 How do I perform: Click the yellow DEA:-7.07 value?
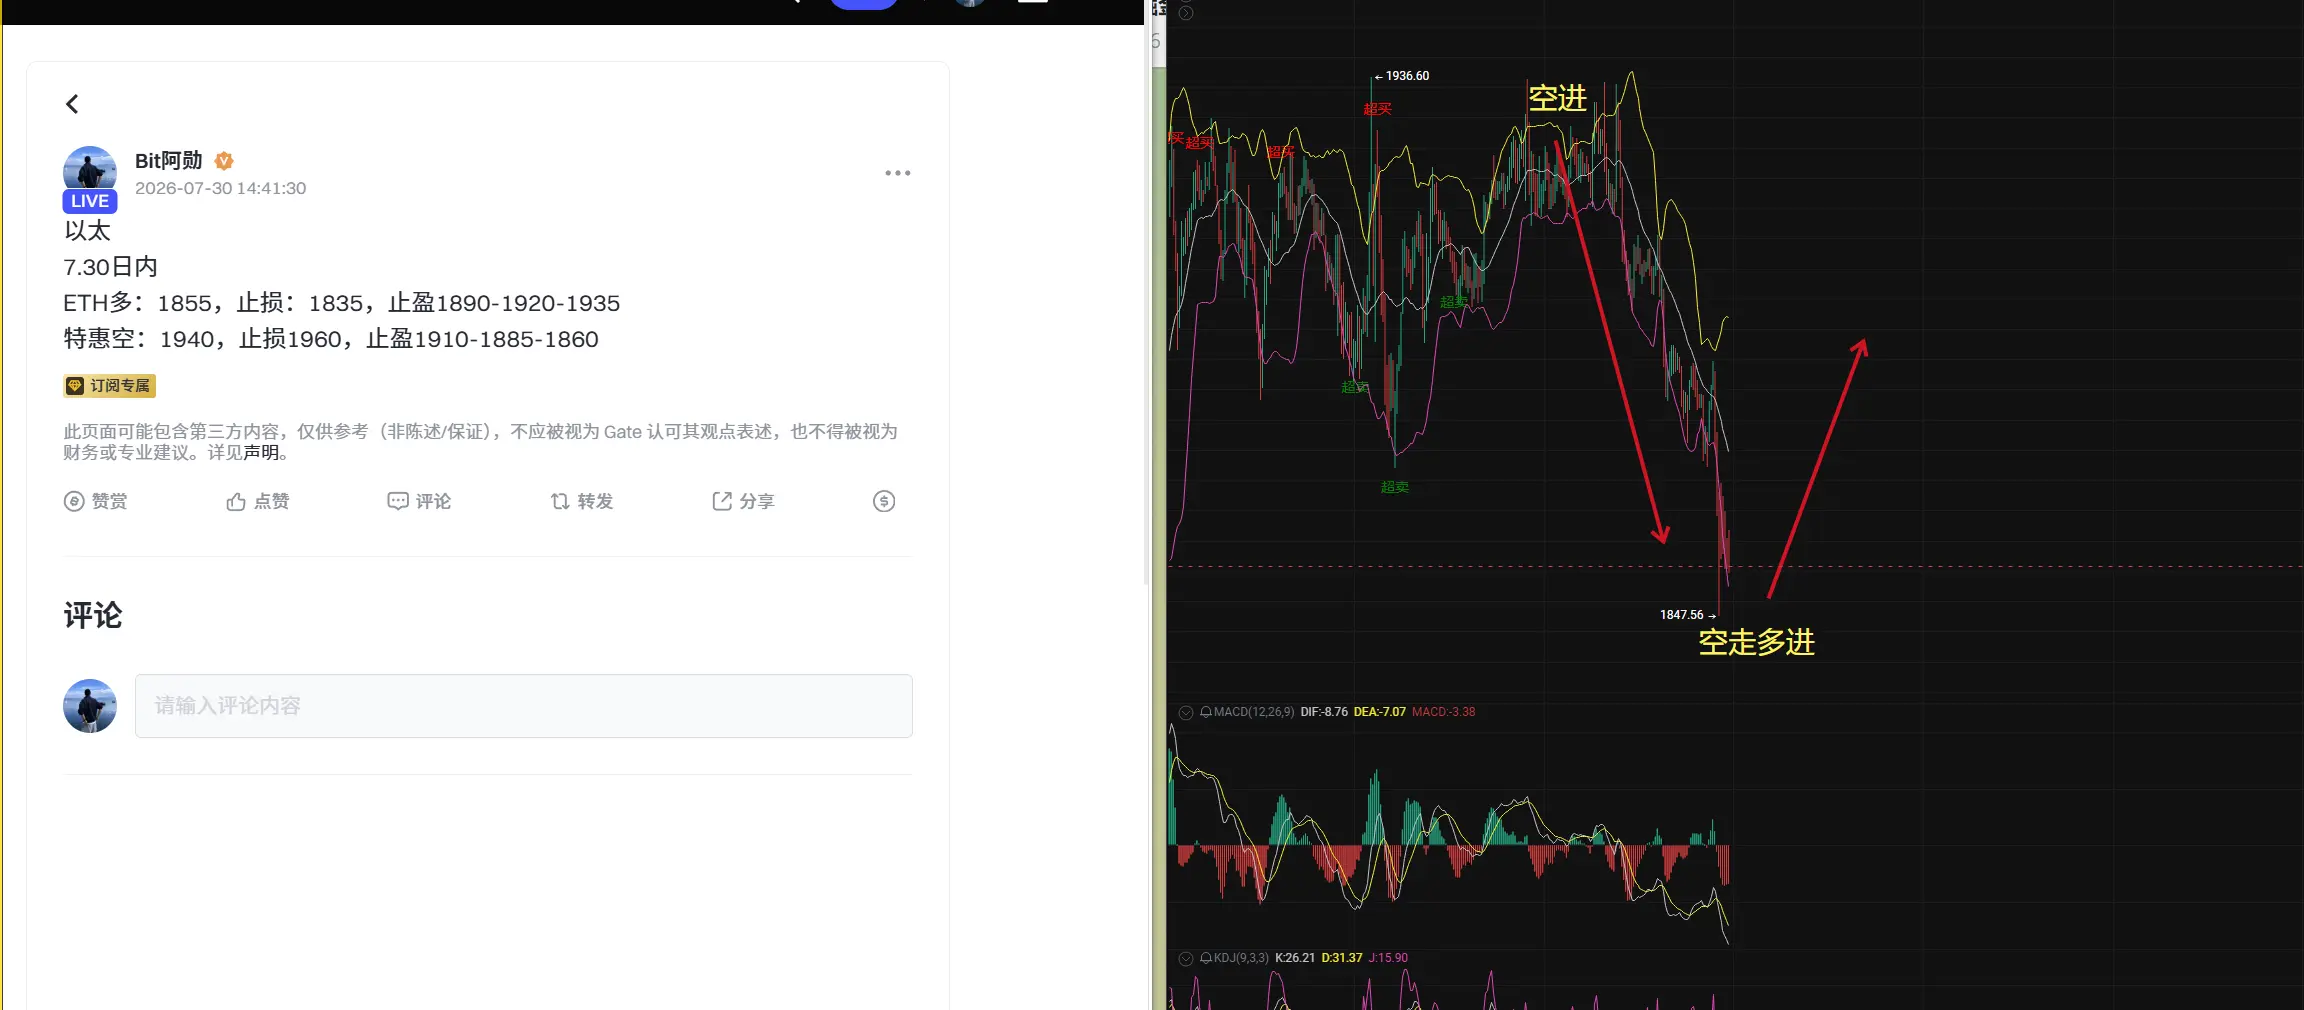point(1380,712)
